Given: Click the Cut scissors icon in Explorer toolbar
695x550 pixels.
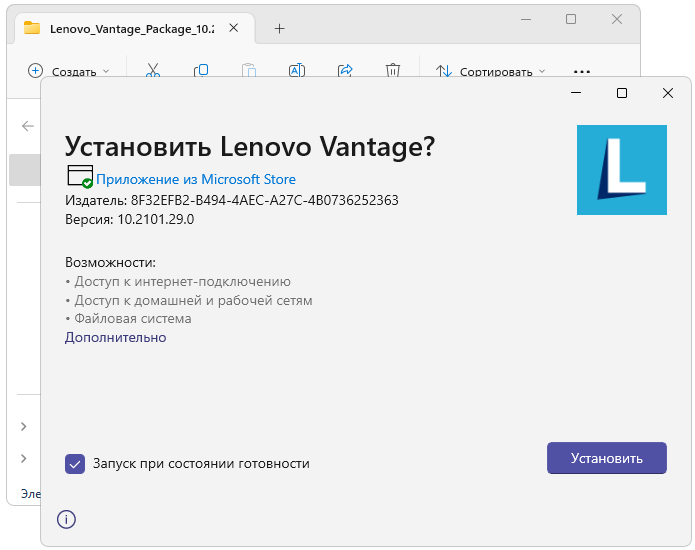Looking at the screenshot, I should click(153, 71).
